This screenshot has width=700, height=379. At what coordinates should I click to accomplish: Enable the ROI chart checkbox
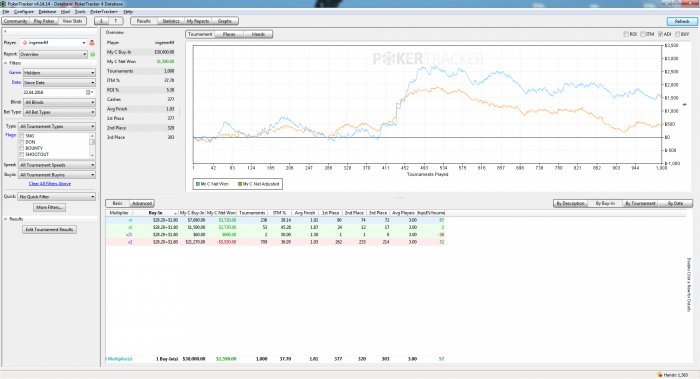pos(626,34)
